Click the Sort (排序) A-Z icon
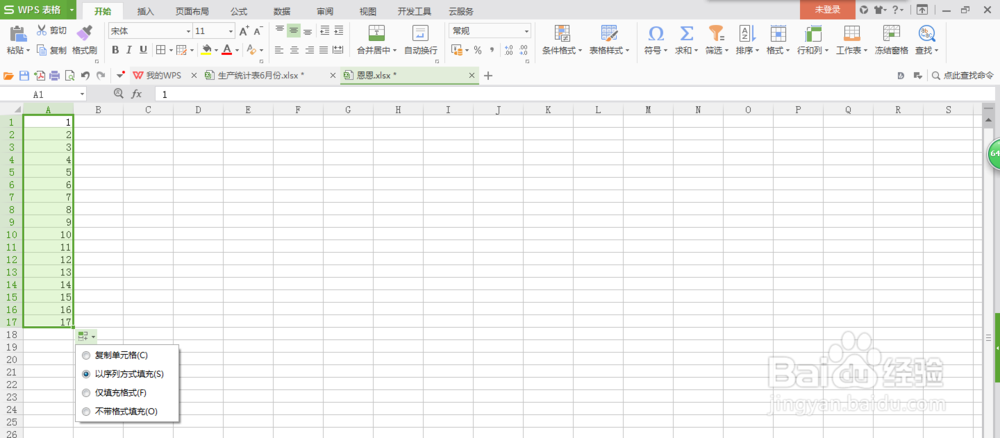1000x438 pixels. [747, 34]
